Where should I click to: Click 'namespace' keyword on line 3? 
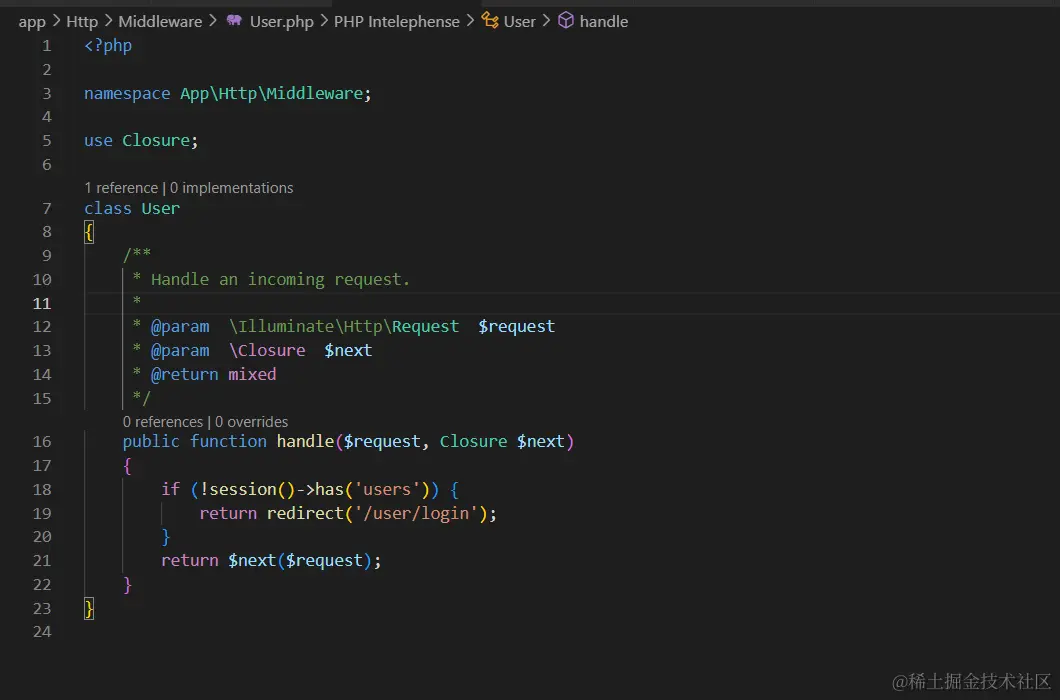[x=127, y=93]
